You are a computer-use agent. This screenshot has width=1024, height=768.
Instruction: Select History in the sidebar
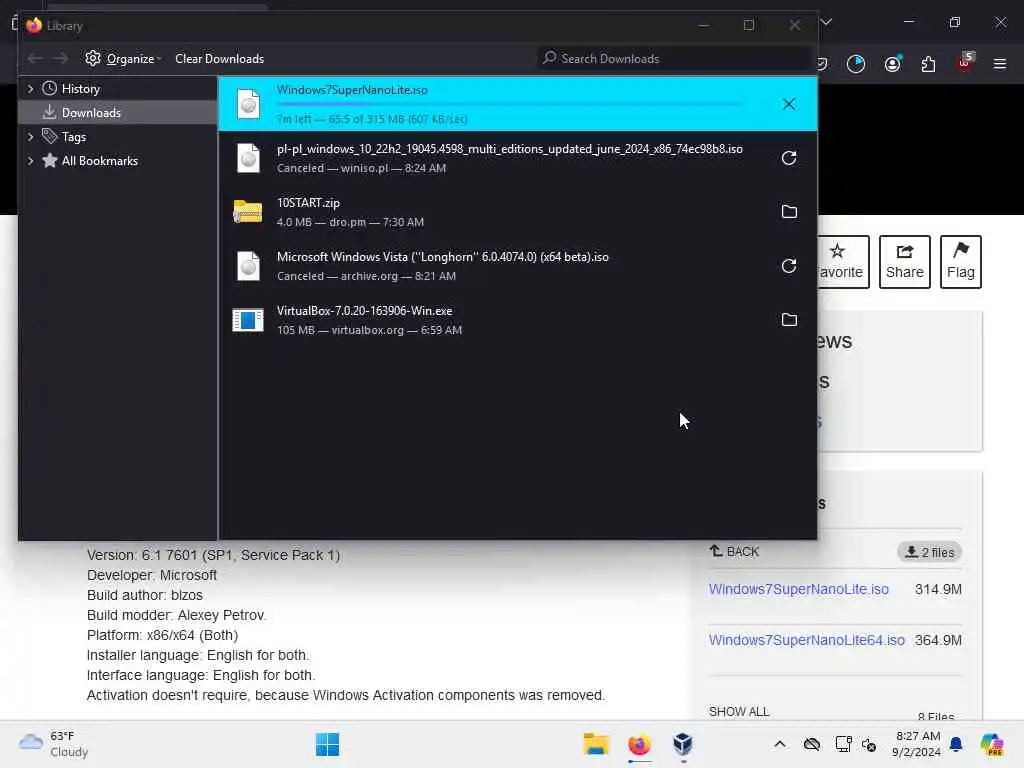(80, 89)
